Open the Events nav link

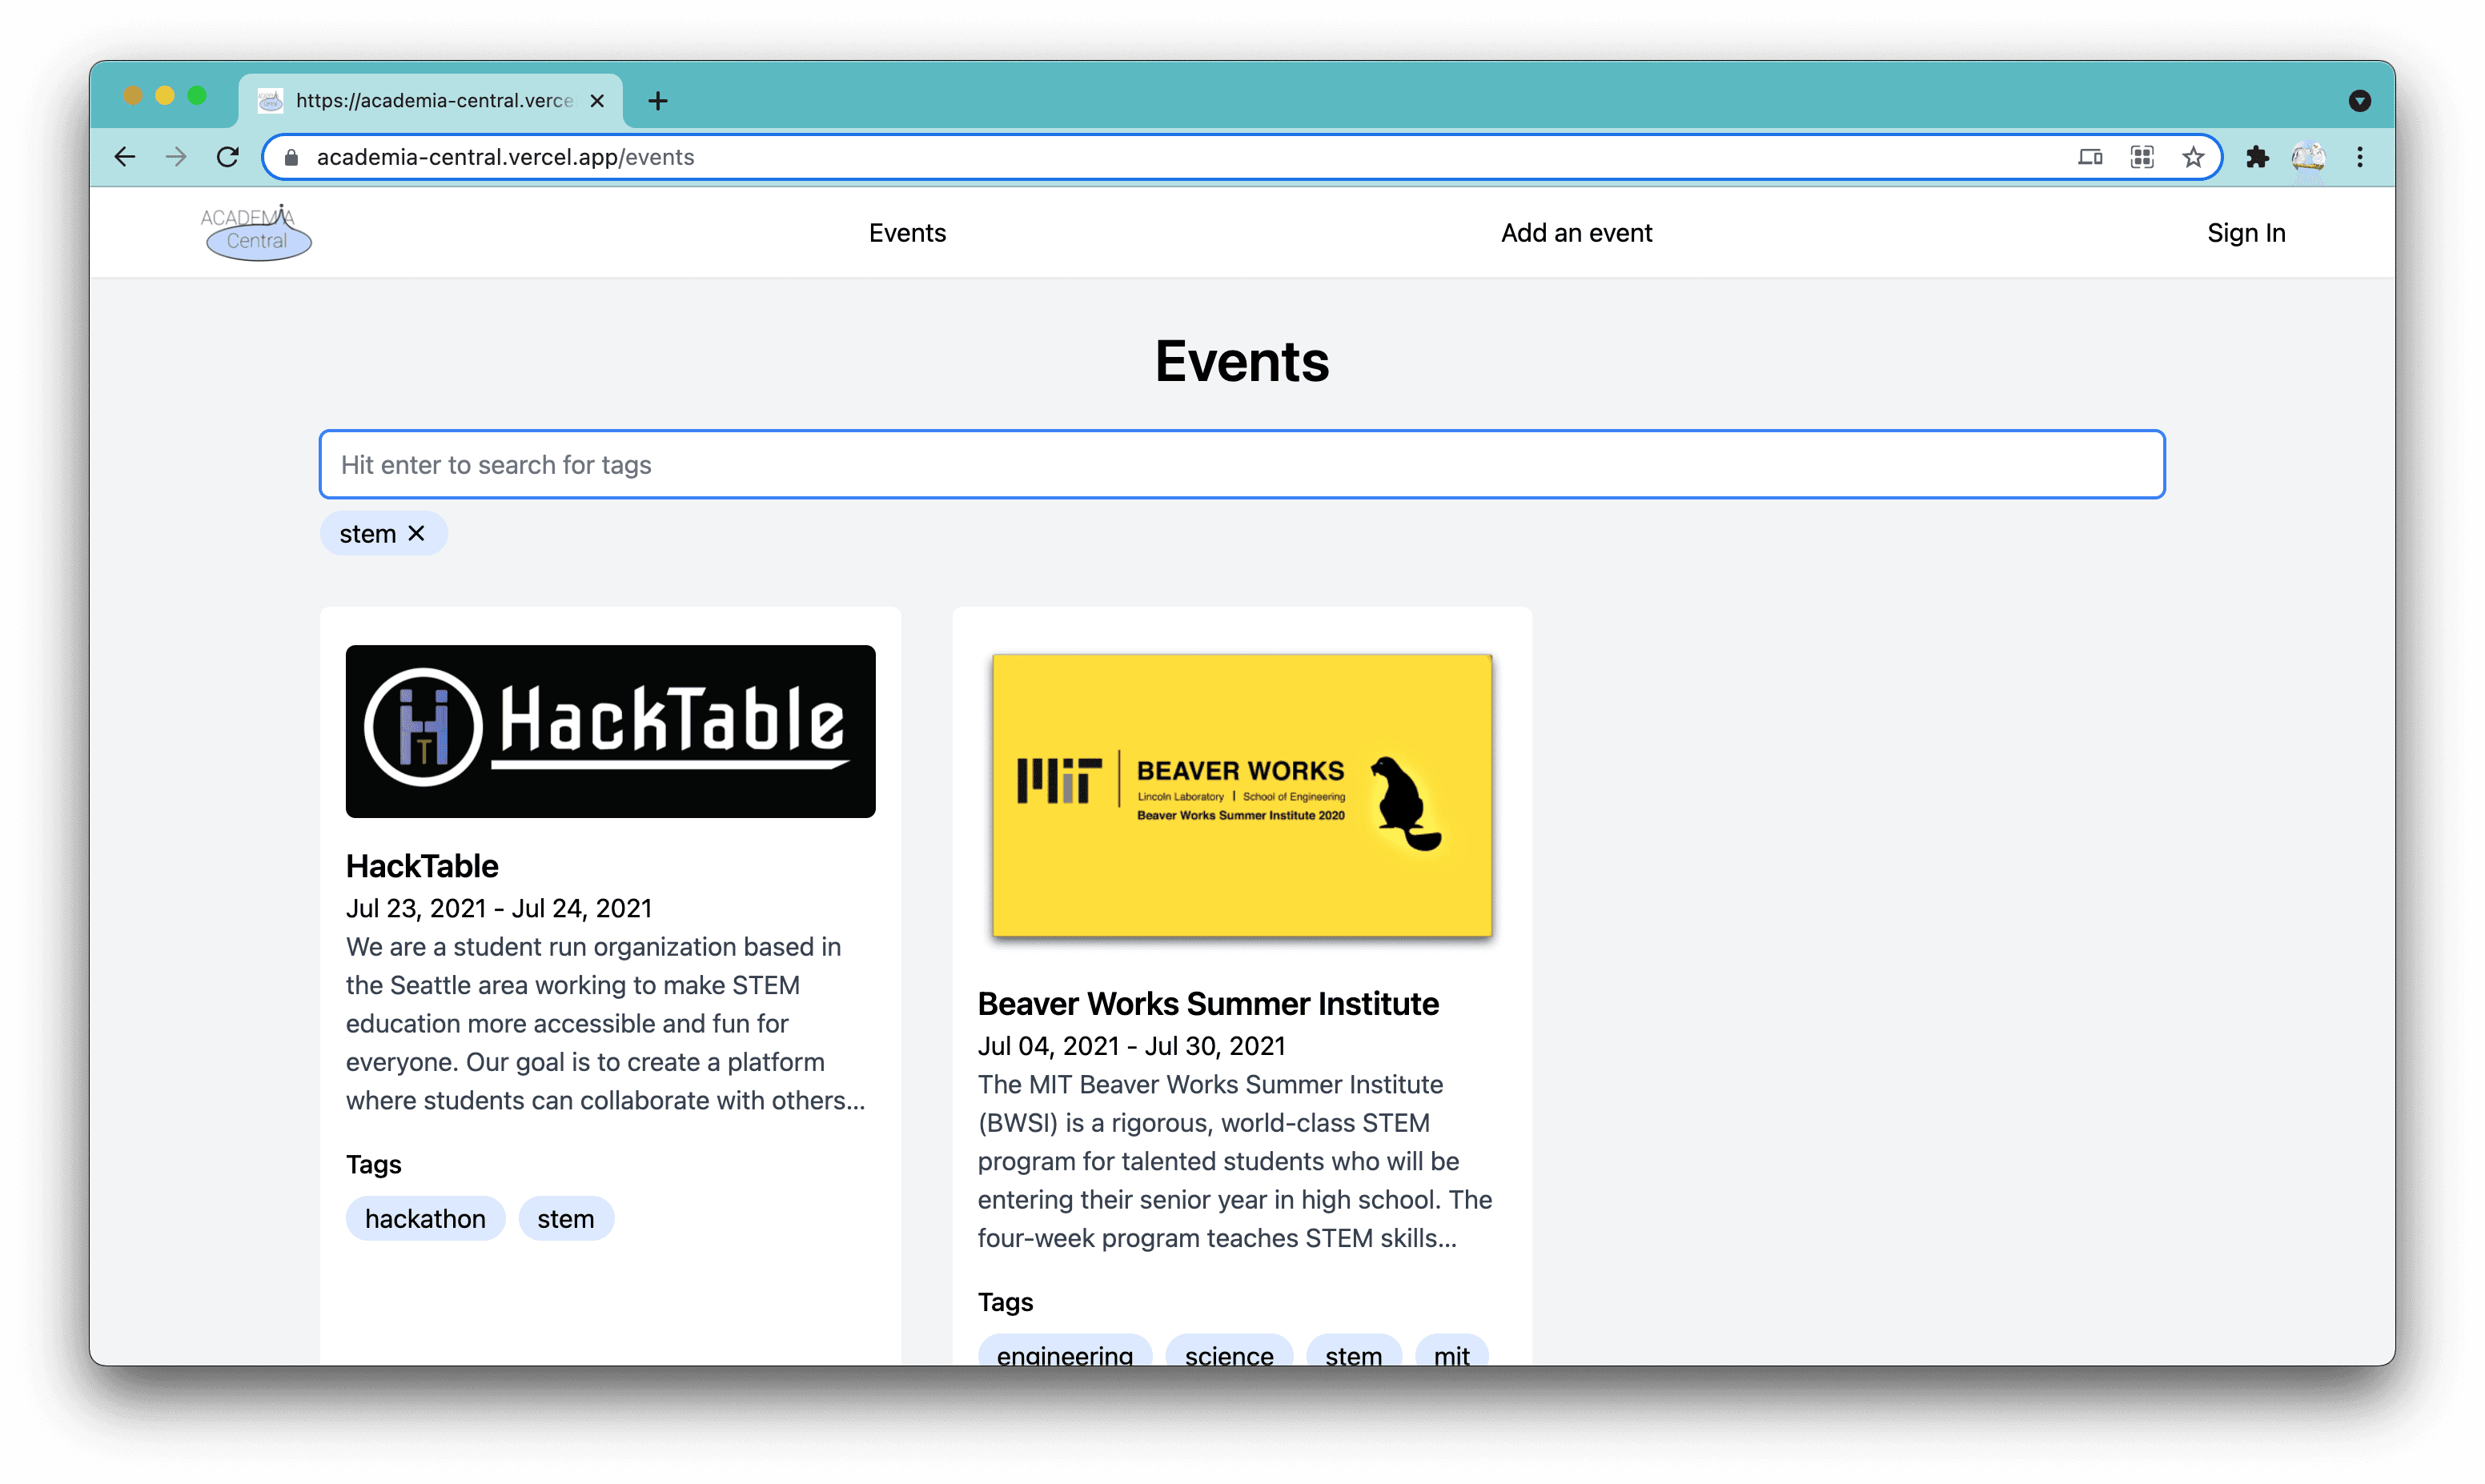pos(907,233)
